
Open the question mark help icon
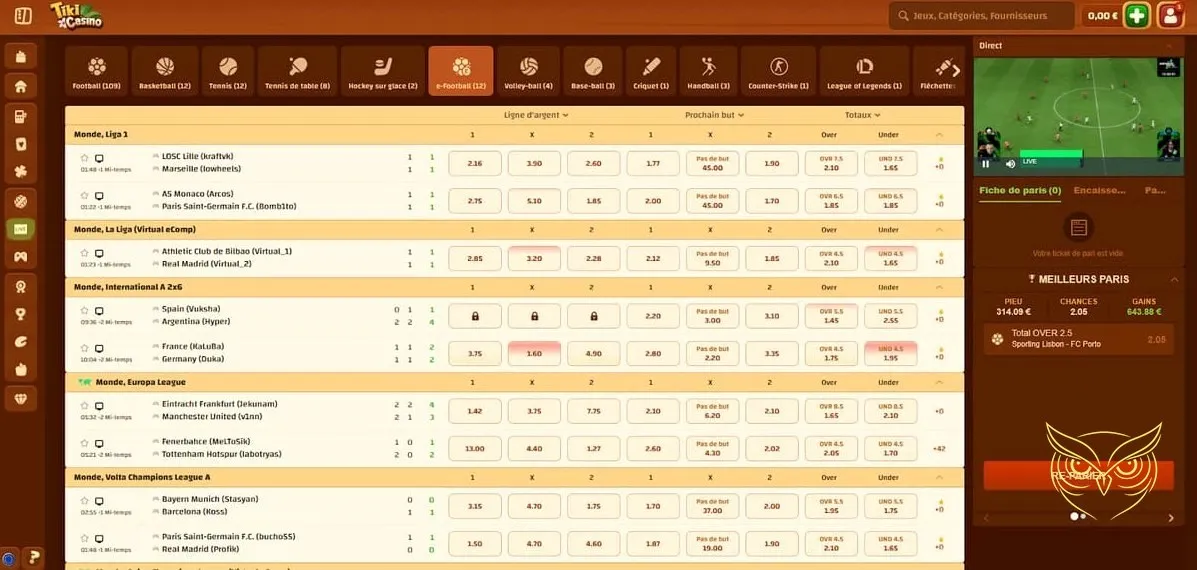click(33, 556)
